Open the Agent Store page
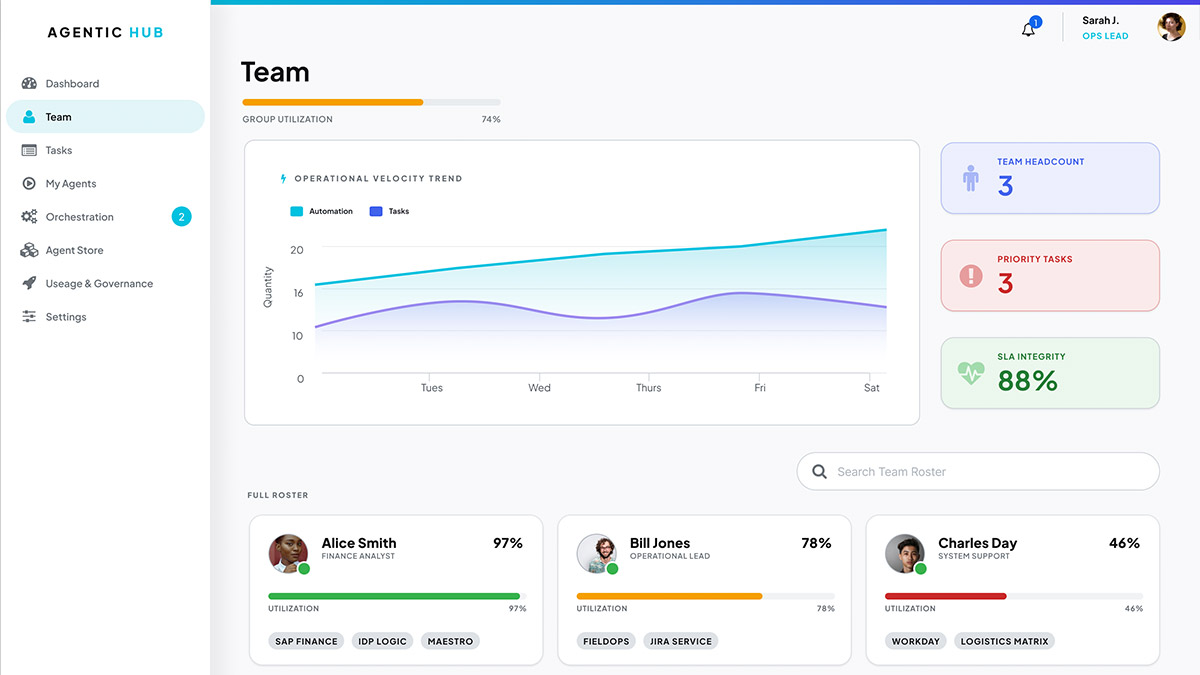This screenshot has width=1200, height=675. (105, 250)
